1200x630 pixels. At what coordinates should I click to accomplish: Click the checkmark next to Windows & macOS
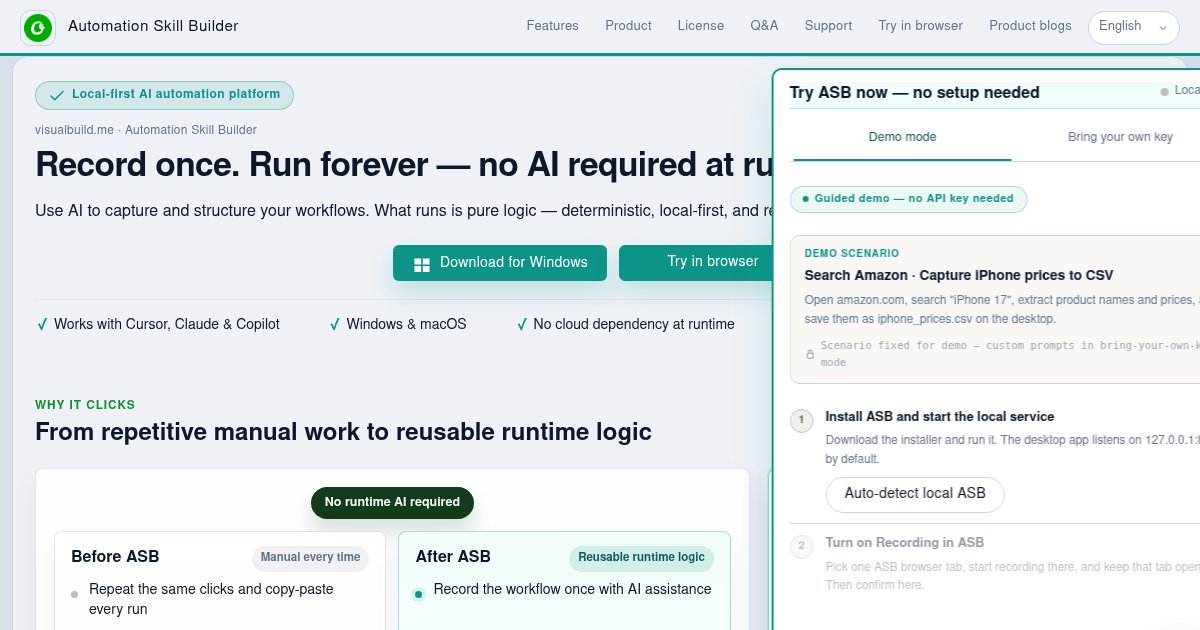335,325
